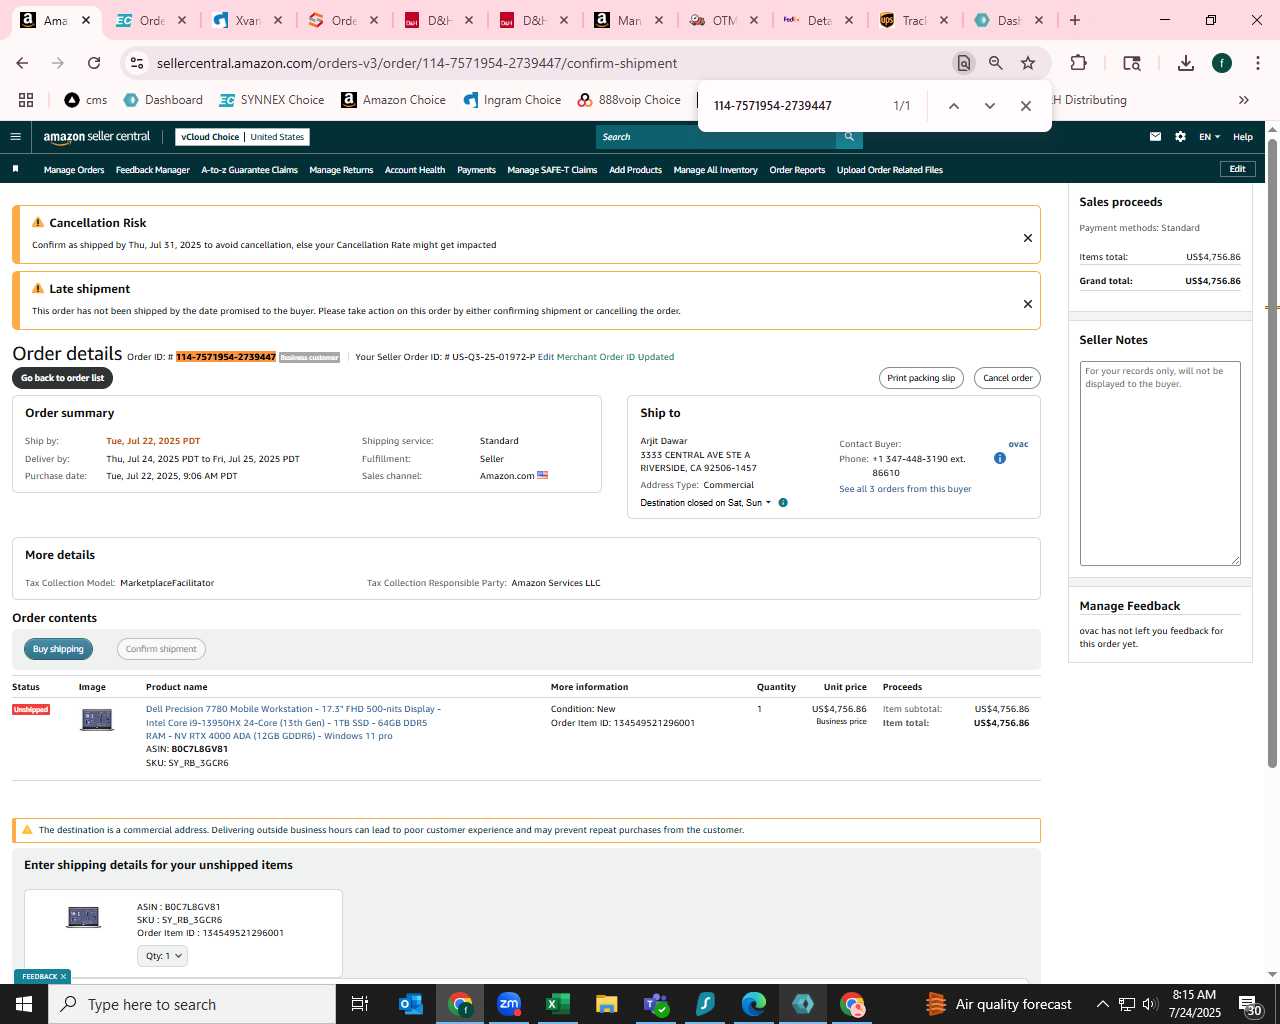1280x1024 pixels.
Task: Click the info icon beside buyer phone
Action: 1000,458
